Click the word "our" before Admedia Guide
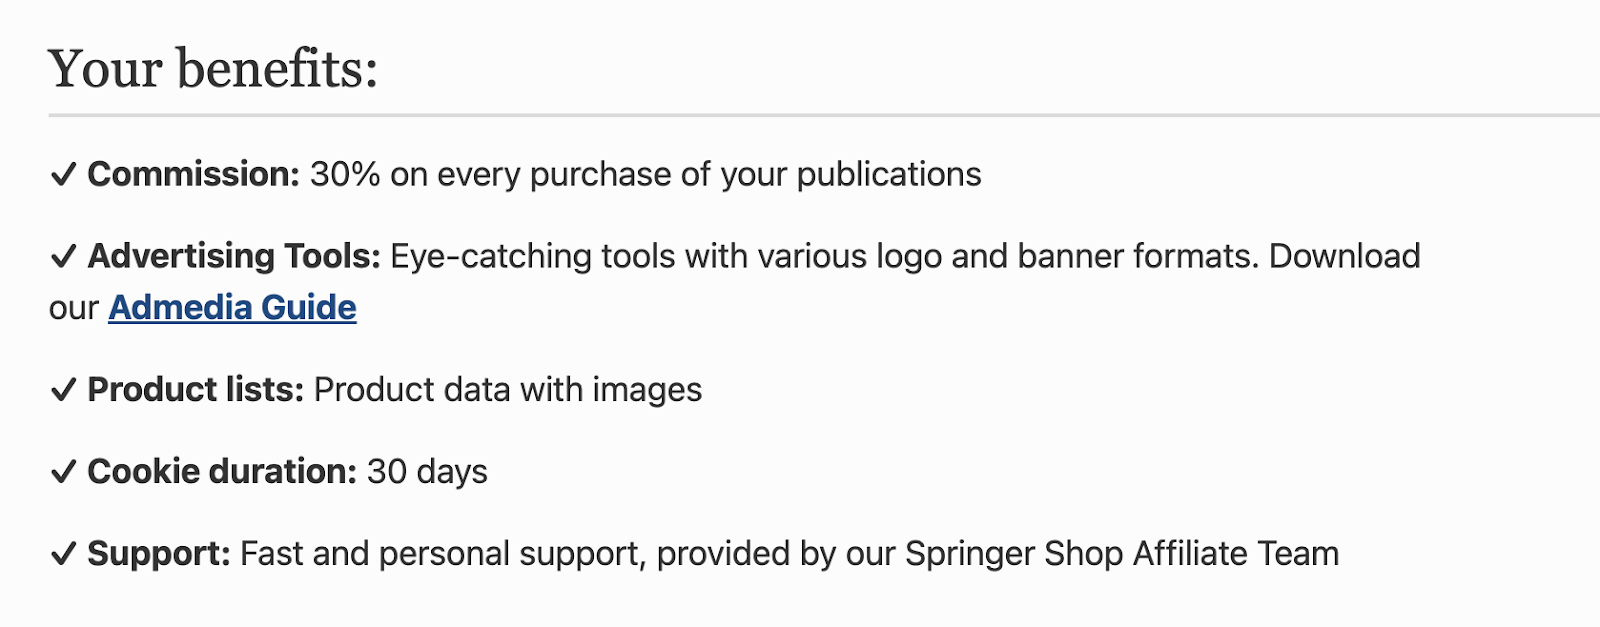 (73, 309)
